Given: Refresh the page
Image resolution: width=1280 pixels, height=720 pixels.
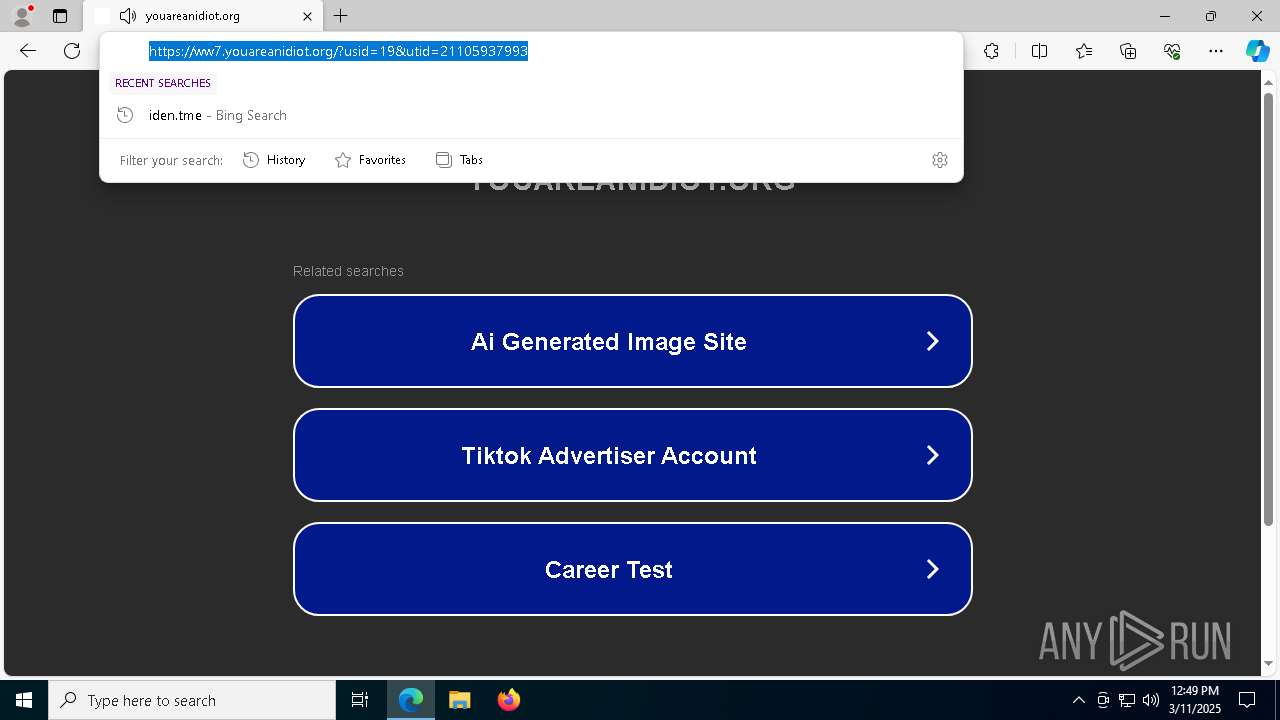Looking at the screenshot, I should (72, 51).
